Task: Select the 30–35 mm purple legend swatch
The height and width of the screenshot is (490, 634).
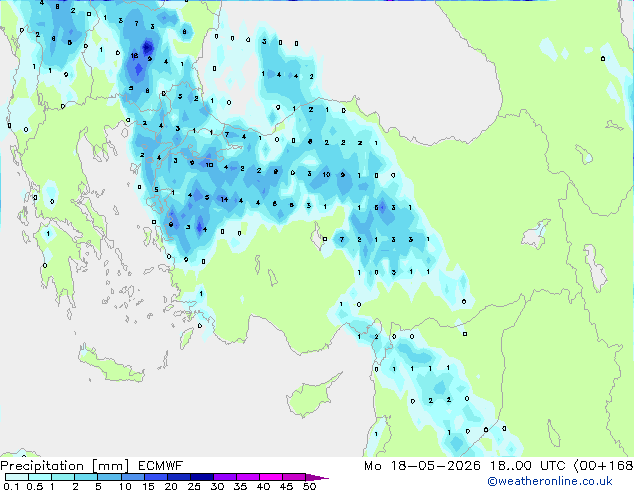Action: (x=224, y=477)
